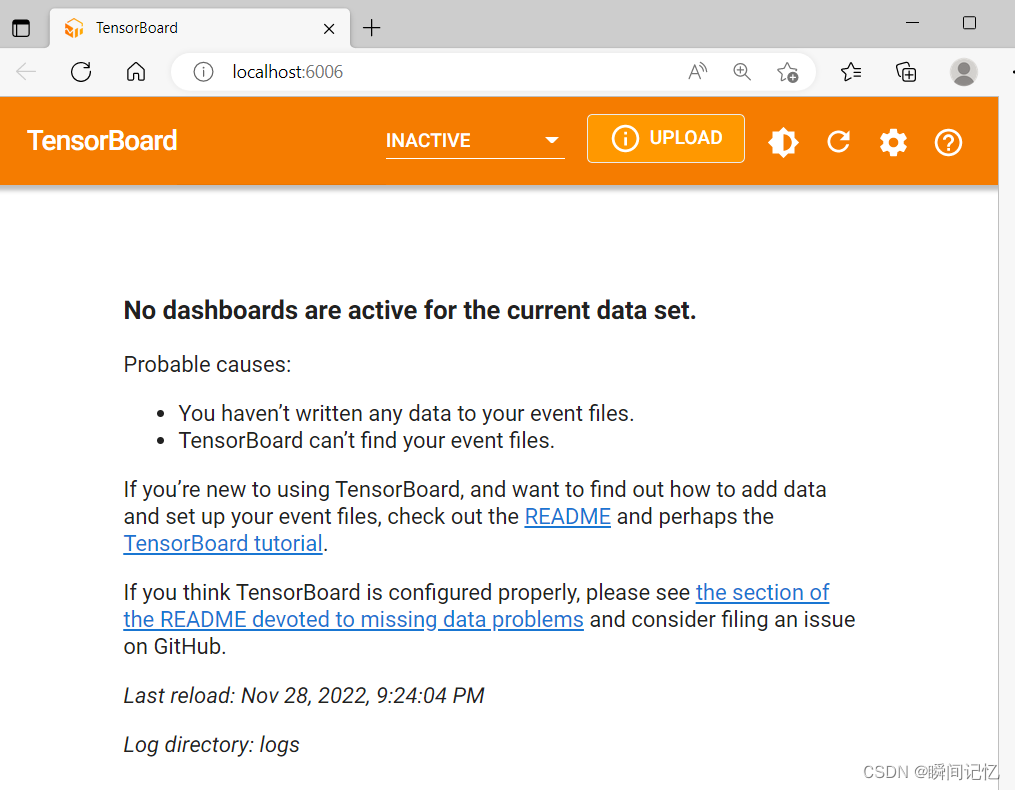
Task: Open TensorBoard settings with the gear icon
Action: (x=893, y=142)
